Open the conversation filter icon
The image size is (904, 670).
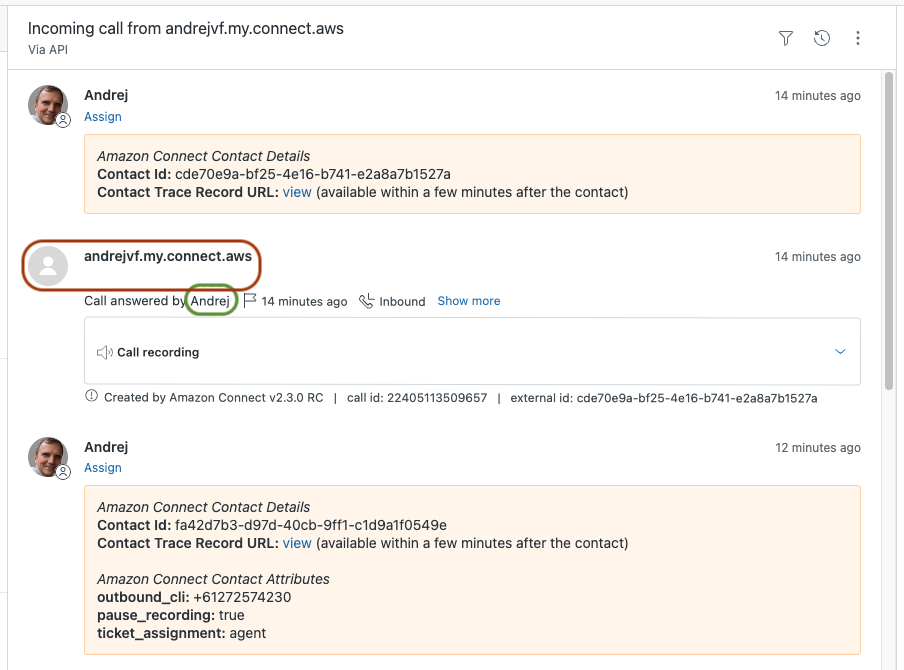tap(786, 38)
